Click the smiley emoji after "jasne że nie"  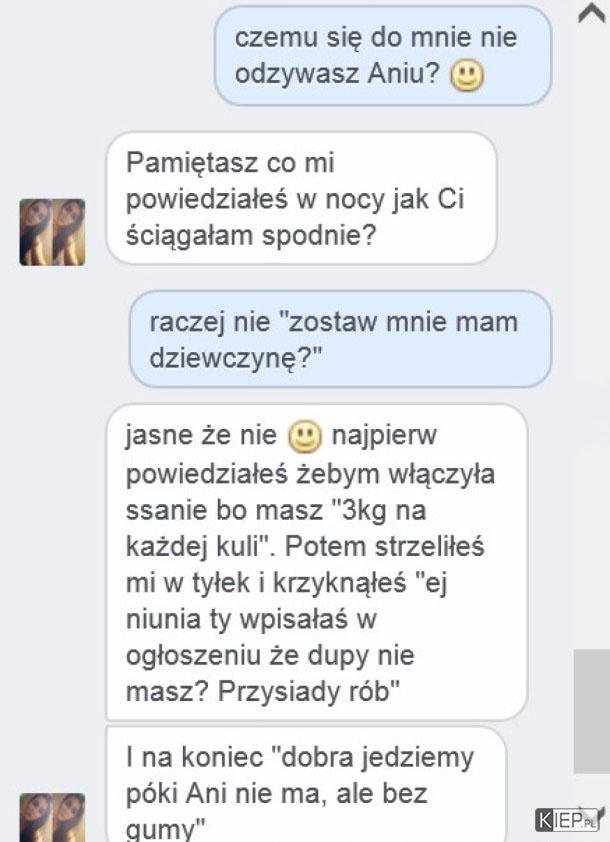[305, 437]
